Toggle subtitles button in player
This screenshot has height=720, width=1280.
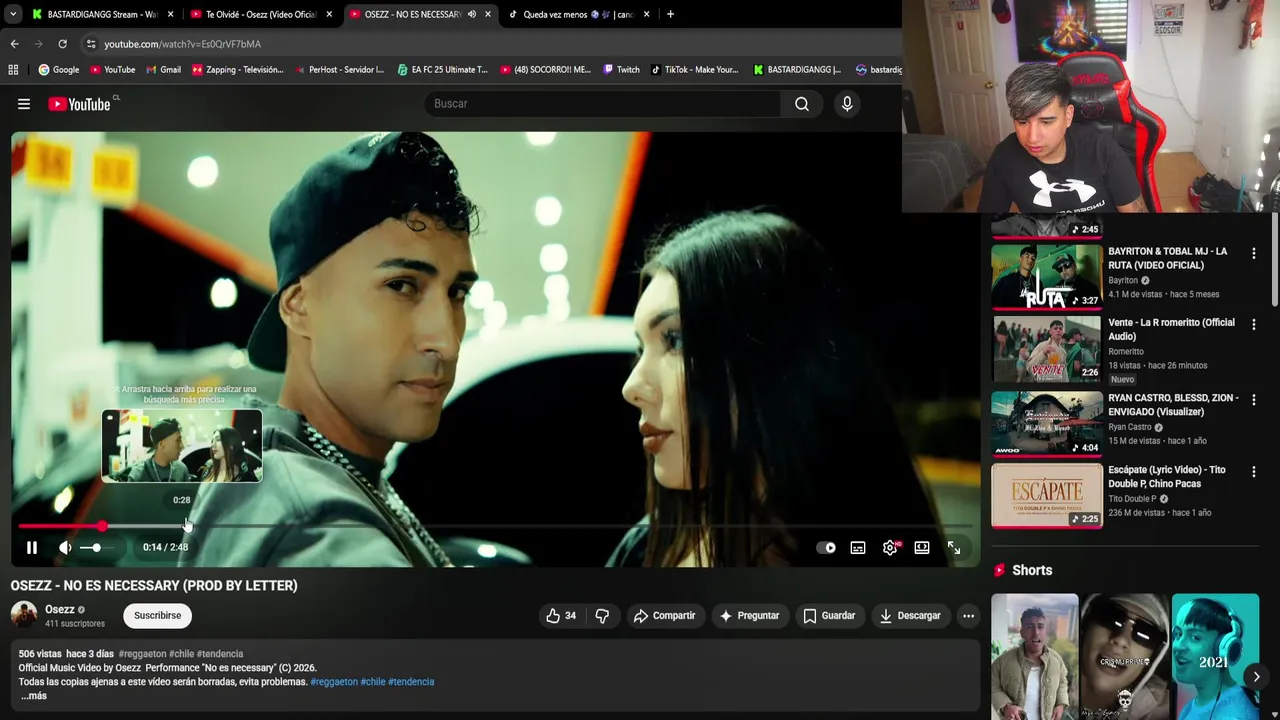(x=858, y=547)
